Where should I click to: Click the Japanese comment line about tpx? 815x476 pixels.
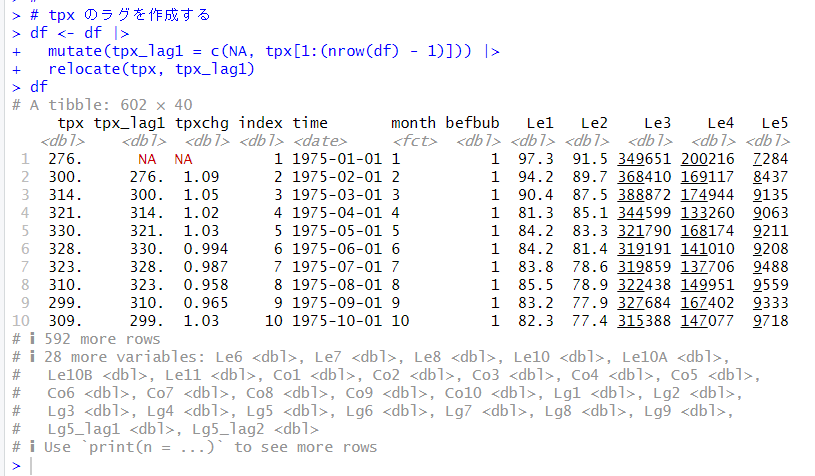coord(111,15)
